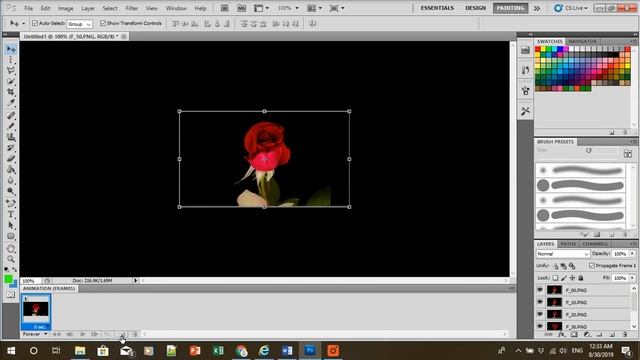Lock image pixels
Screen dimensions: 640x360
(x=564, y=278)
